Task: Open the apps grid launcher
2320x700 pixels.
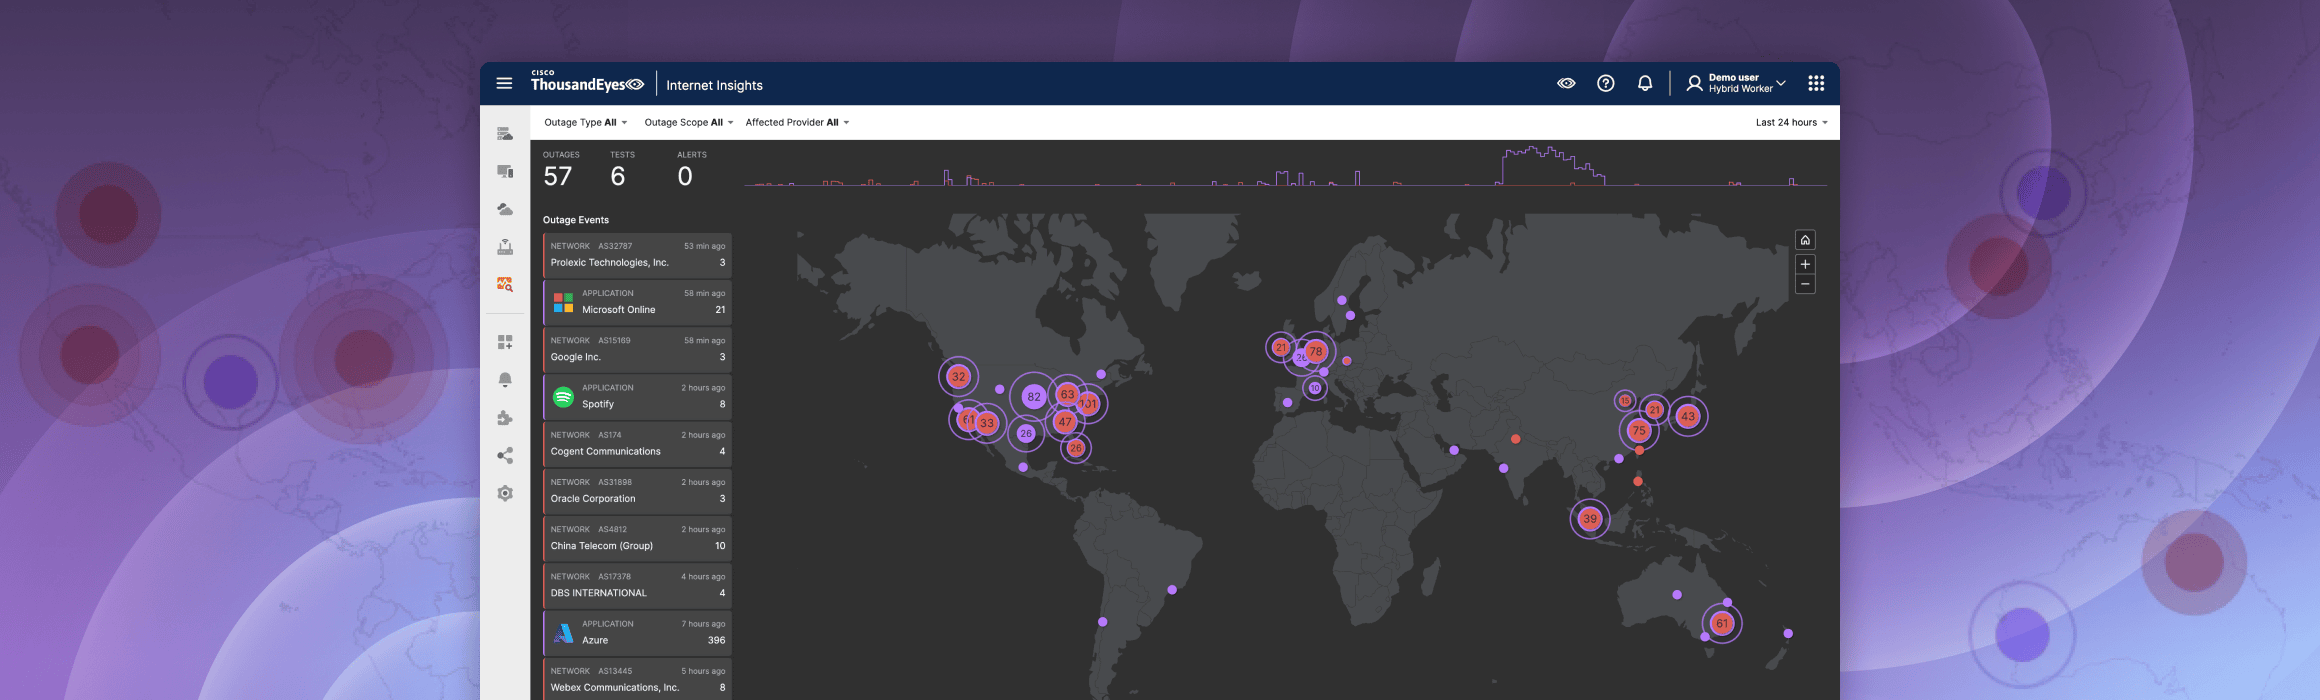Action: 1816,84
